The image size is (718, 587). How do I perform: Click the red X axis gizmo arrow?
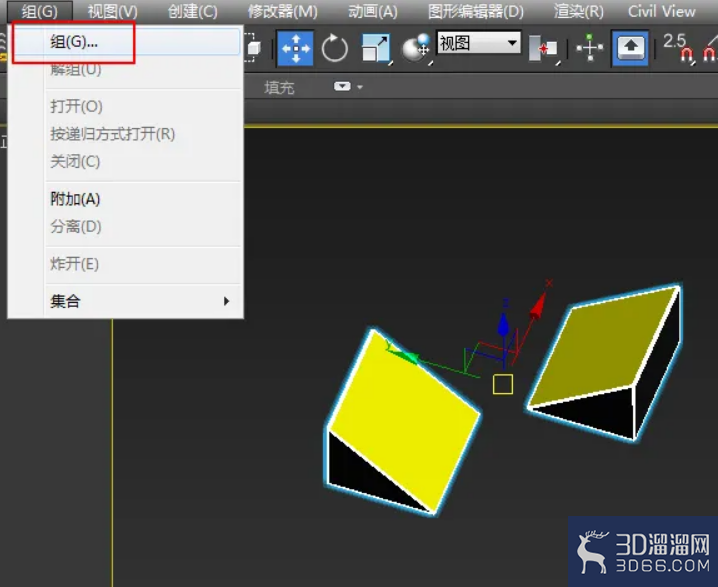pos(538,305)
